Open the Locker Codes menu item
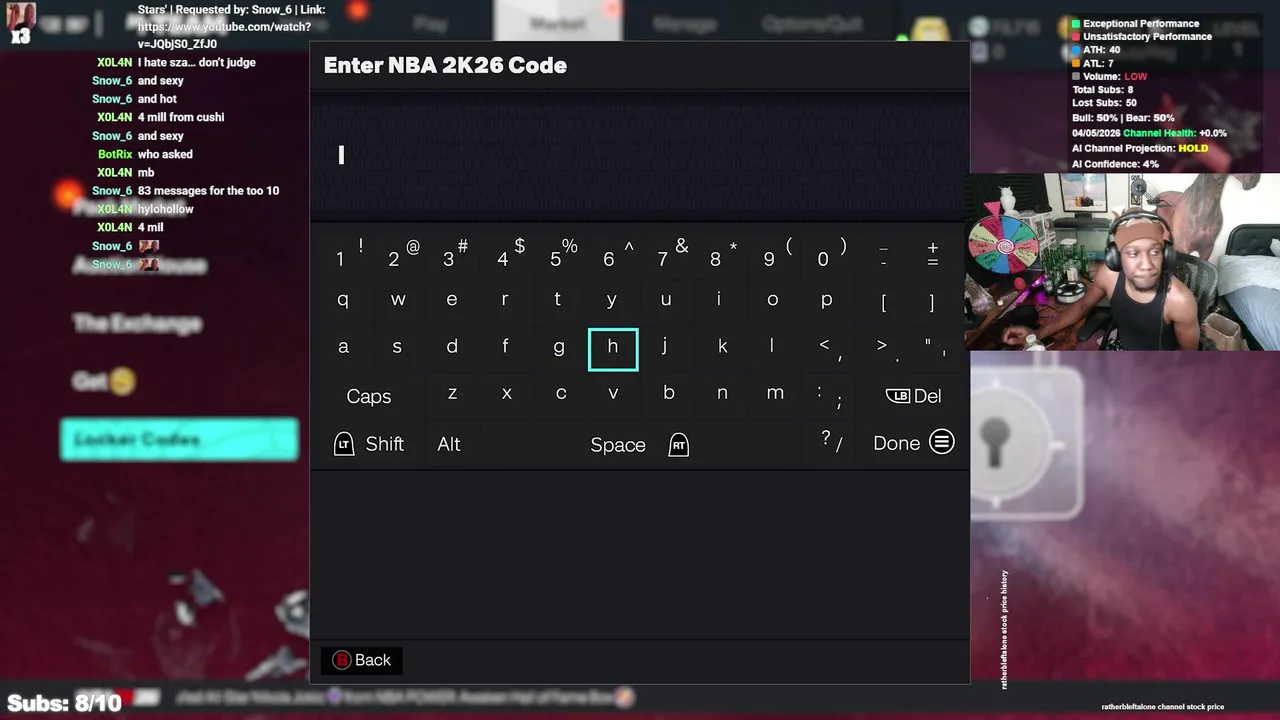Screen dimensions: 1280x720 pyautogui.click(x=180, y=440)
